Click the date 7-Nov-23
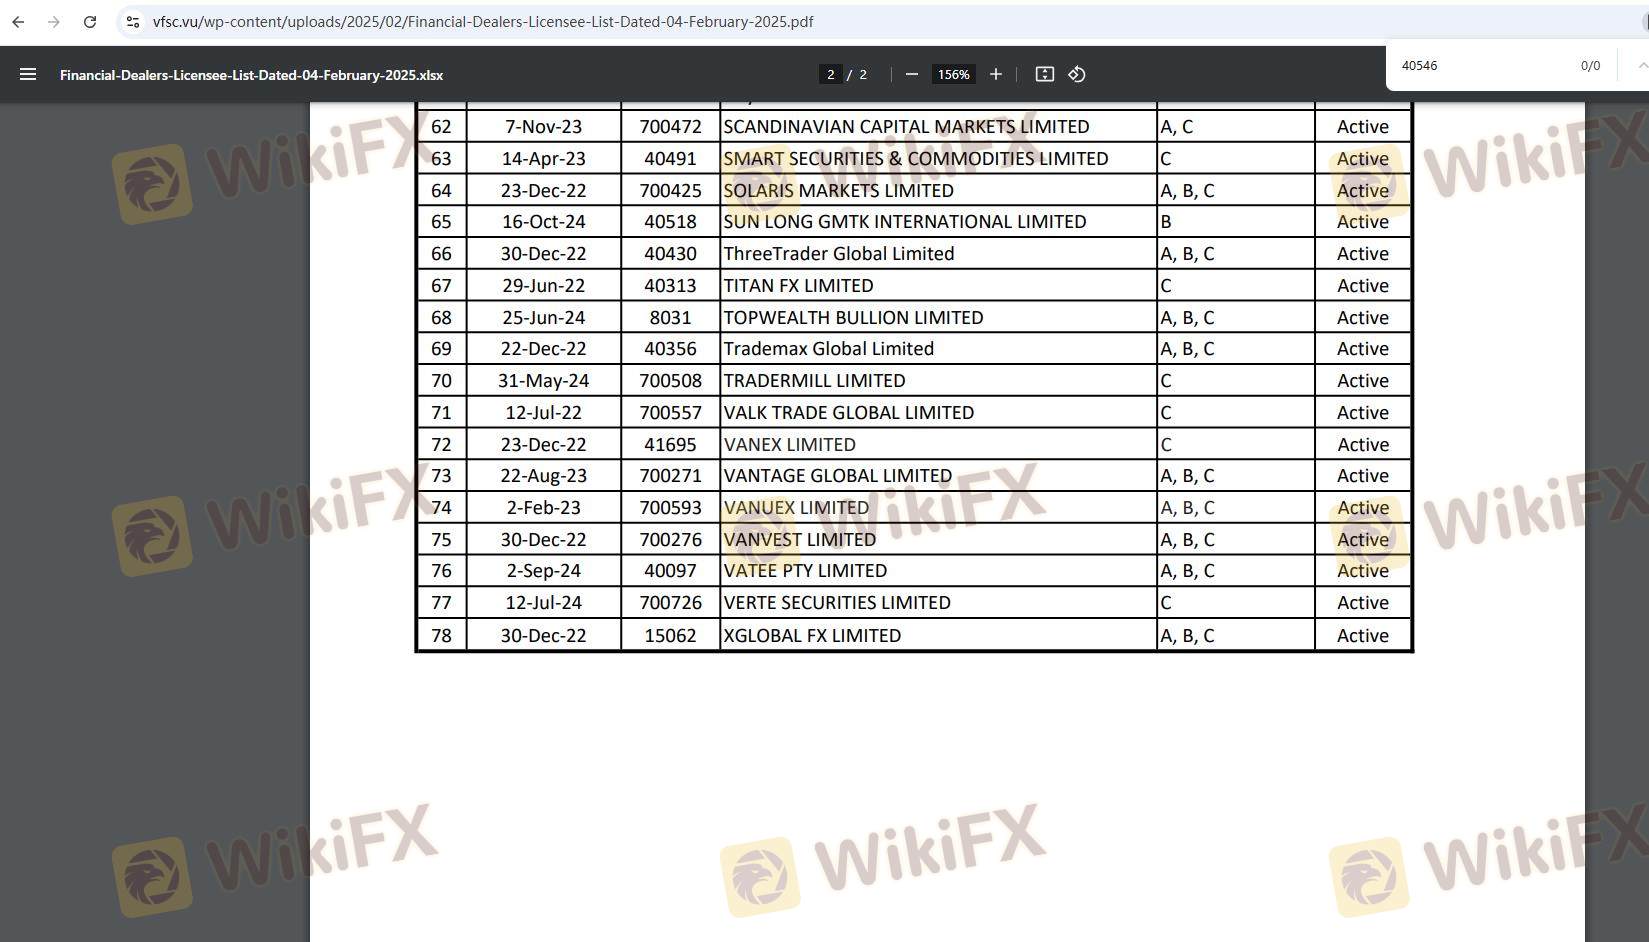 (543, 127)
